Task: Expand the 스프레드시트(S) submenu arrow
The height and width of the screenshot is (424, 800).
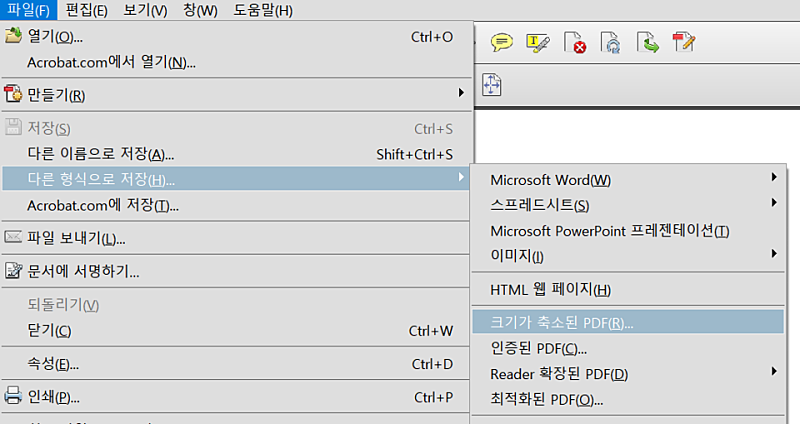Action: (774, 203)
